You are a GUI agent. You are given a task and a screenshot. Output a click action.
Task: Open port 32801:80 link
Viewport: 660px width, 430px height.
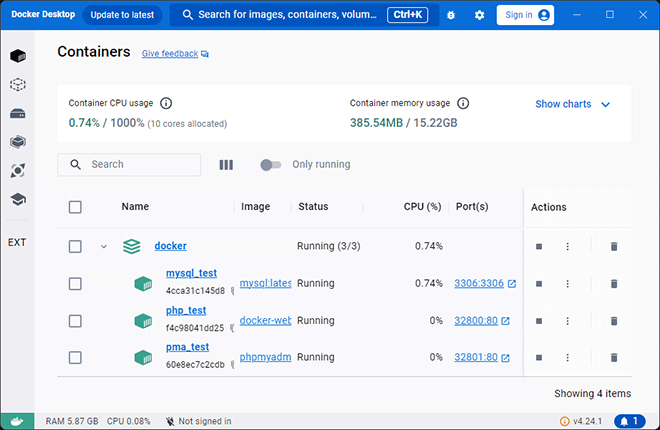click(476, 357)
